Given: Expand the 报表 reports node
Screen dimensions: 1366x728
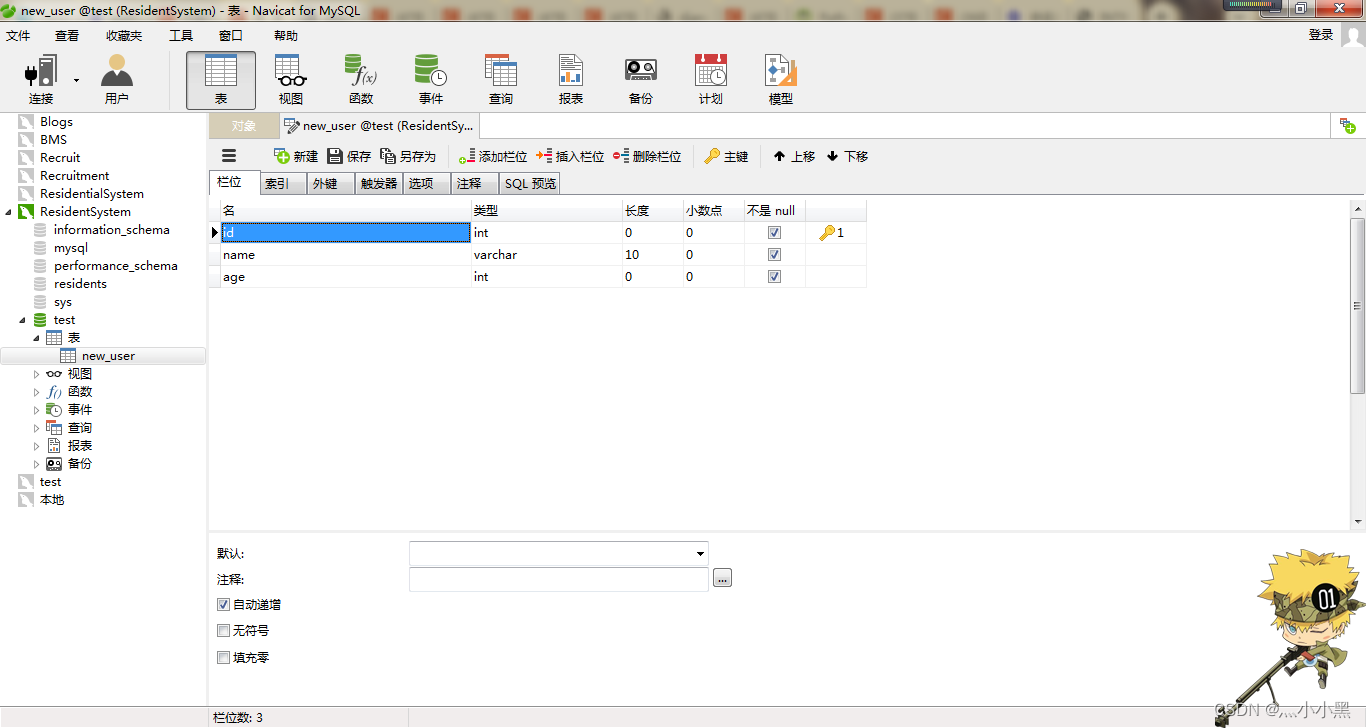Looking at the screenshot, I should pos(37,446).
